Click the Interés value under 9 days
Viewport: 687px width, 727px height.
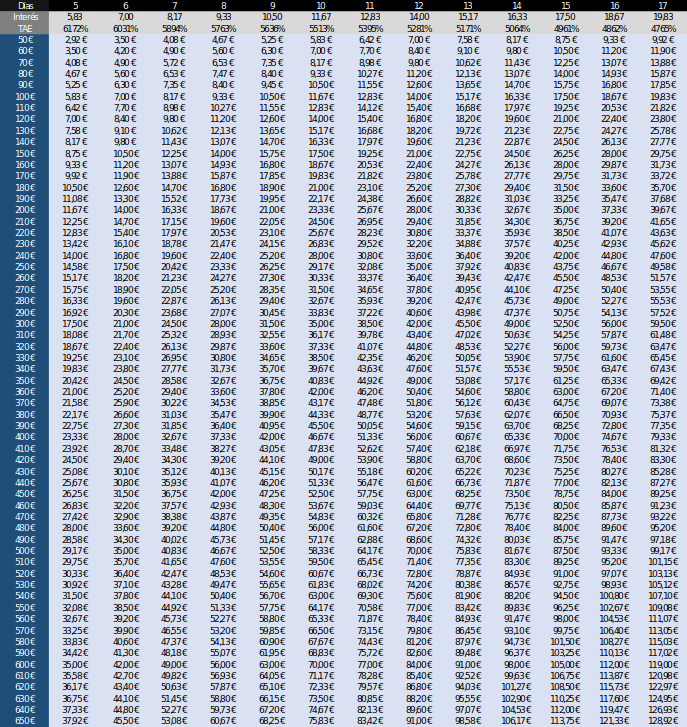click(272, 17)
